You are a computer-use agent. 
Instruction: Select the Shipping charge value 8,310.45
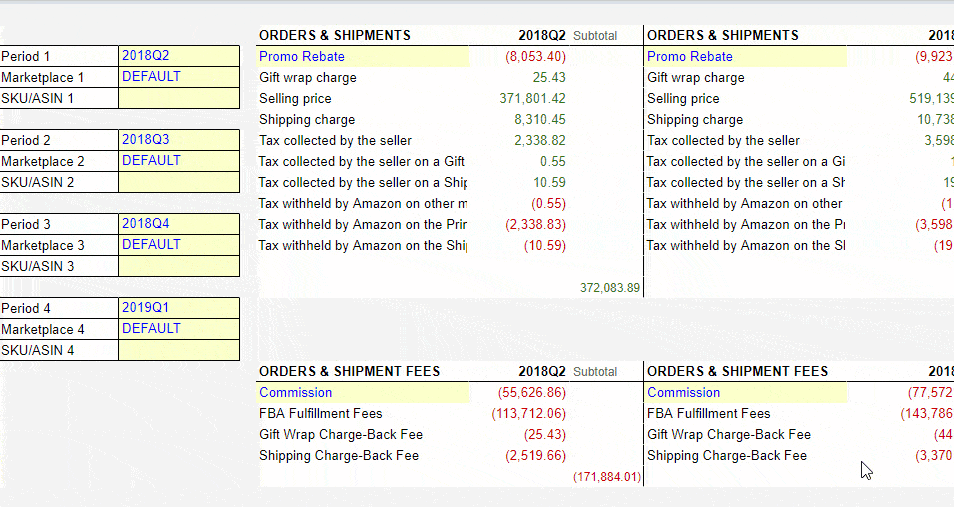[x=539, y=120]
